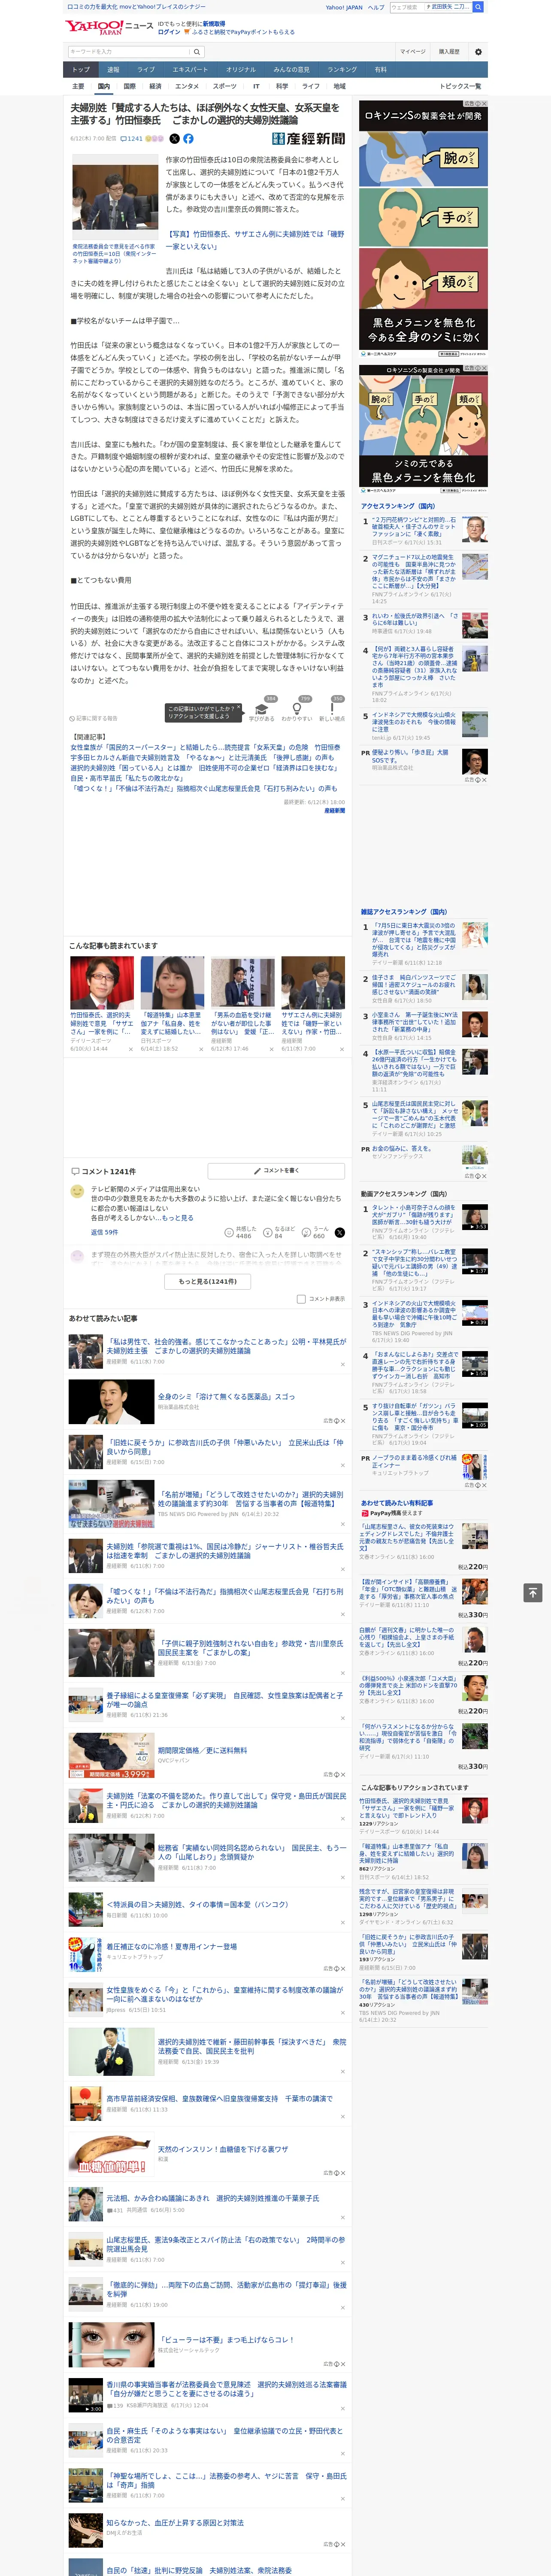Click the back-to-top arrow button

pos(533,1592)
